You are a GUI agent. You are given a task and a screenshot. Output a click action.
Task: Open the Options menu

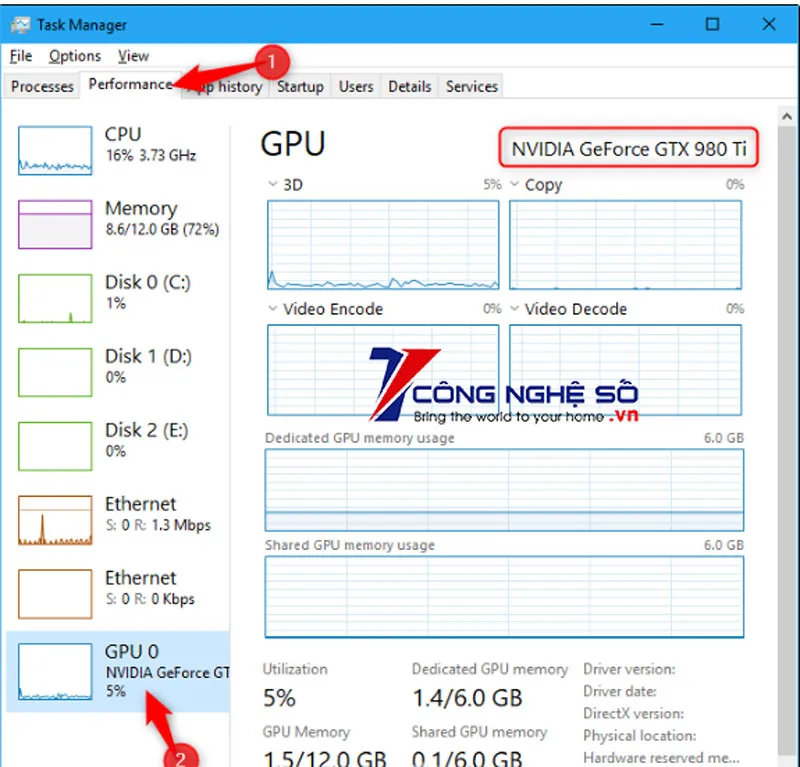[x=75, y=56]
